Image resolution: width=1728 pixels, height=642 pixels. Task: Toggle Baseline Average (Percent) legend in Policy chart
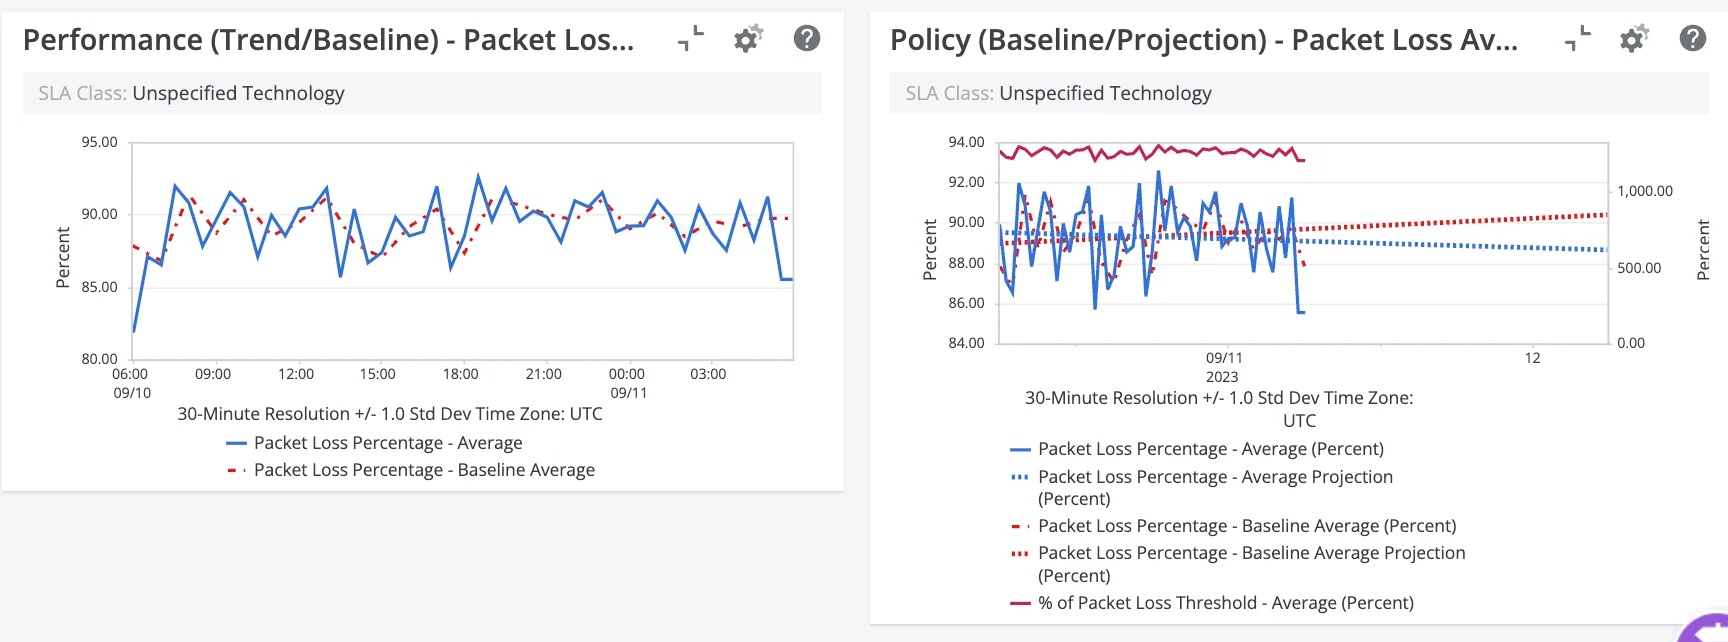(x=1246, y=526)
